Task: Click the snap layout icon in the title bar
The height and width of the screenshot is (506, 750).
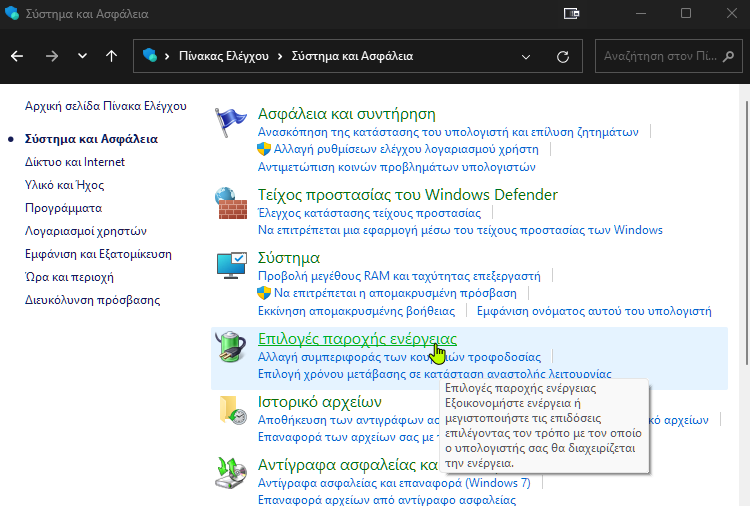Action: tap(571, 13)
